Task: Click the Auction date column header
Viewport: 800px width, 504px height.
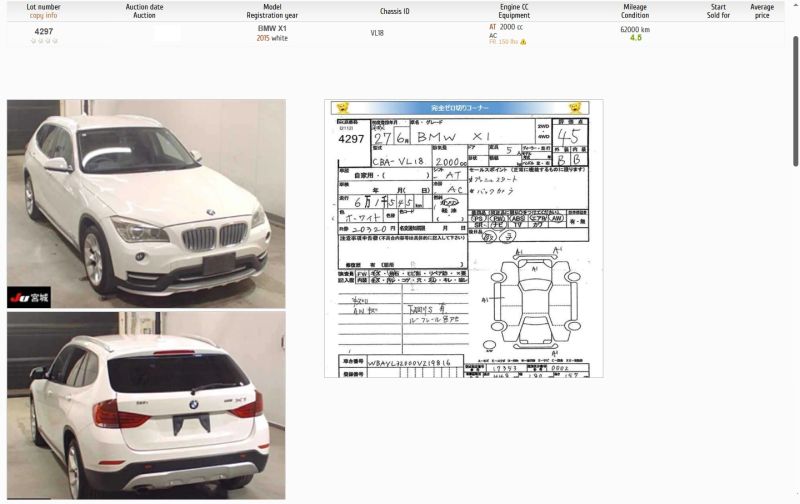Action: click(144, 7)
